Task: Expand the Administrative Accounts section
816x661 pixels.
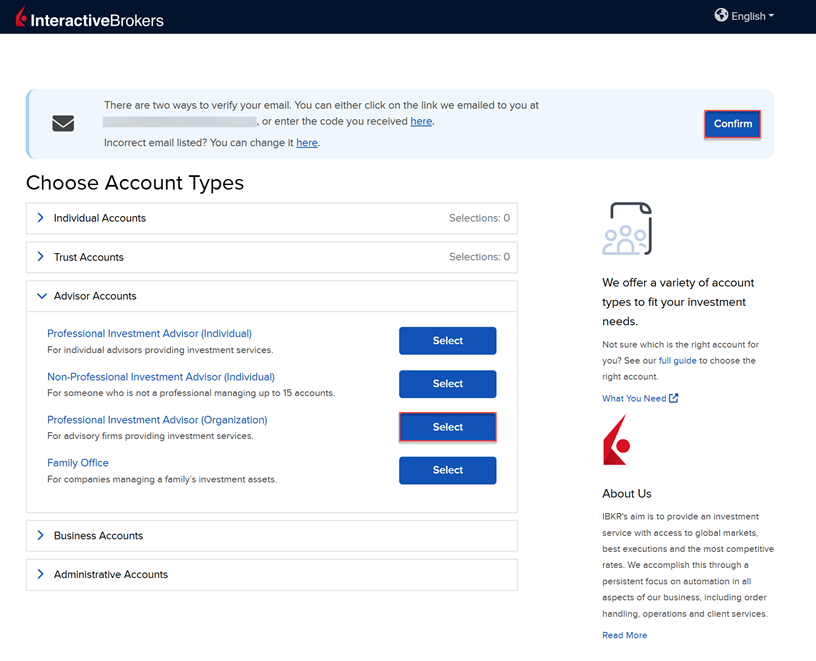Action: [x=111, y=575]
